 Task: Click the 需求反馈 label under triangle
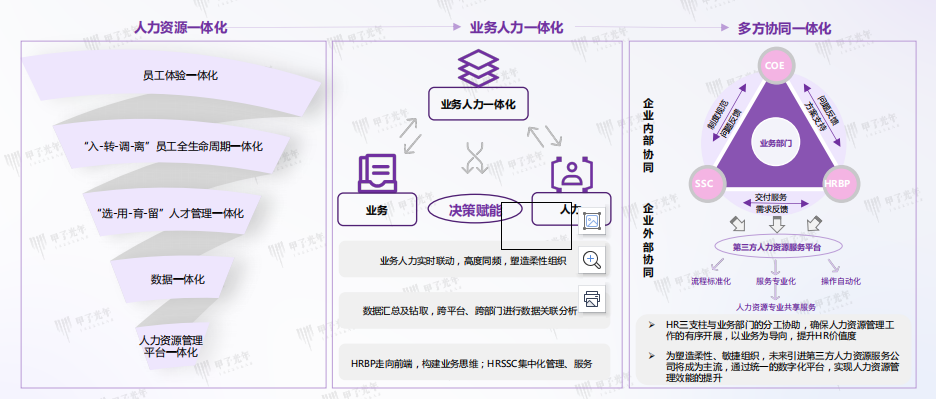(771, 209)
